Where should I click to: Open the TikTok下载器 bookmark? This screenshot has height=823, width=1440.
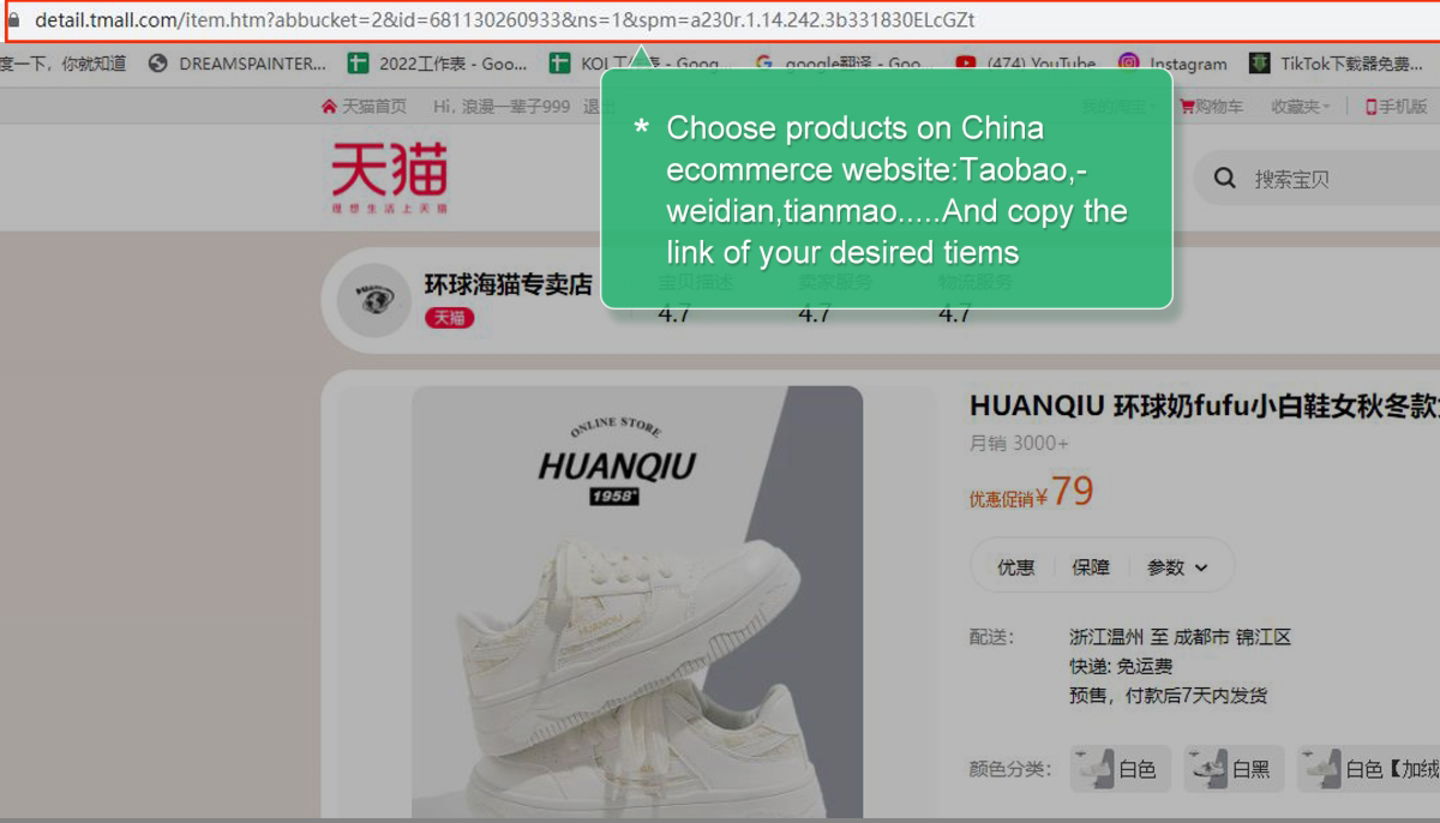tap(1335, 63)
